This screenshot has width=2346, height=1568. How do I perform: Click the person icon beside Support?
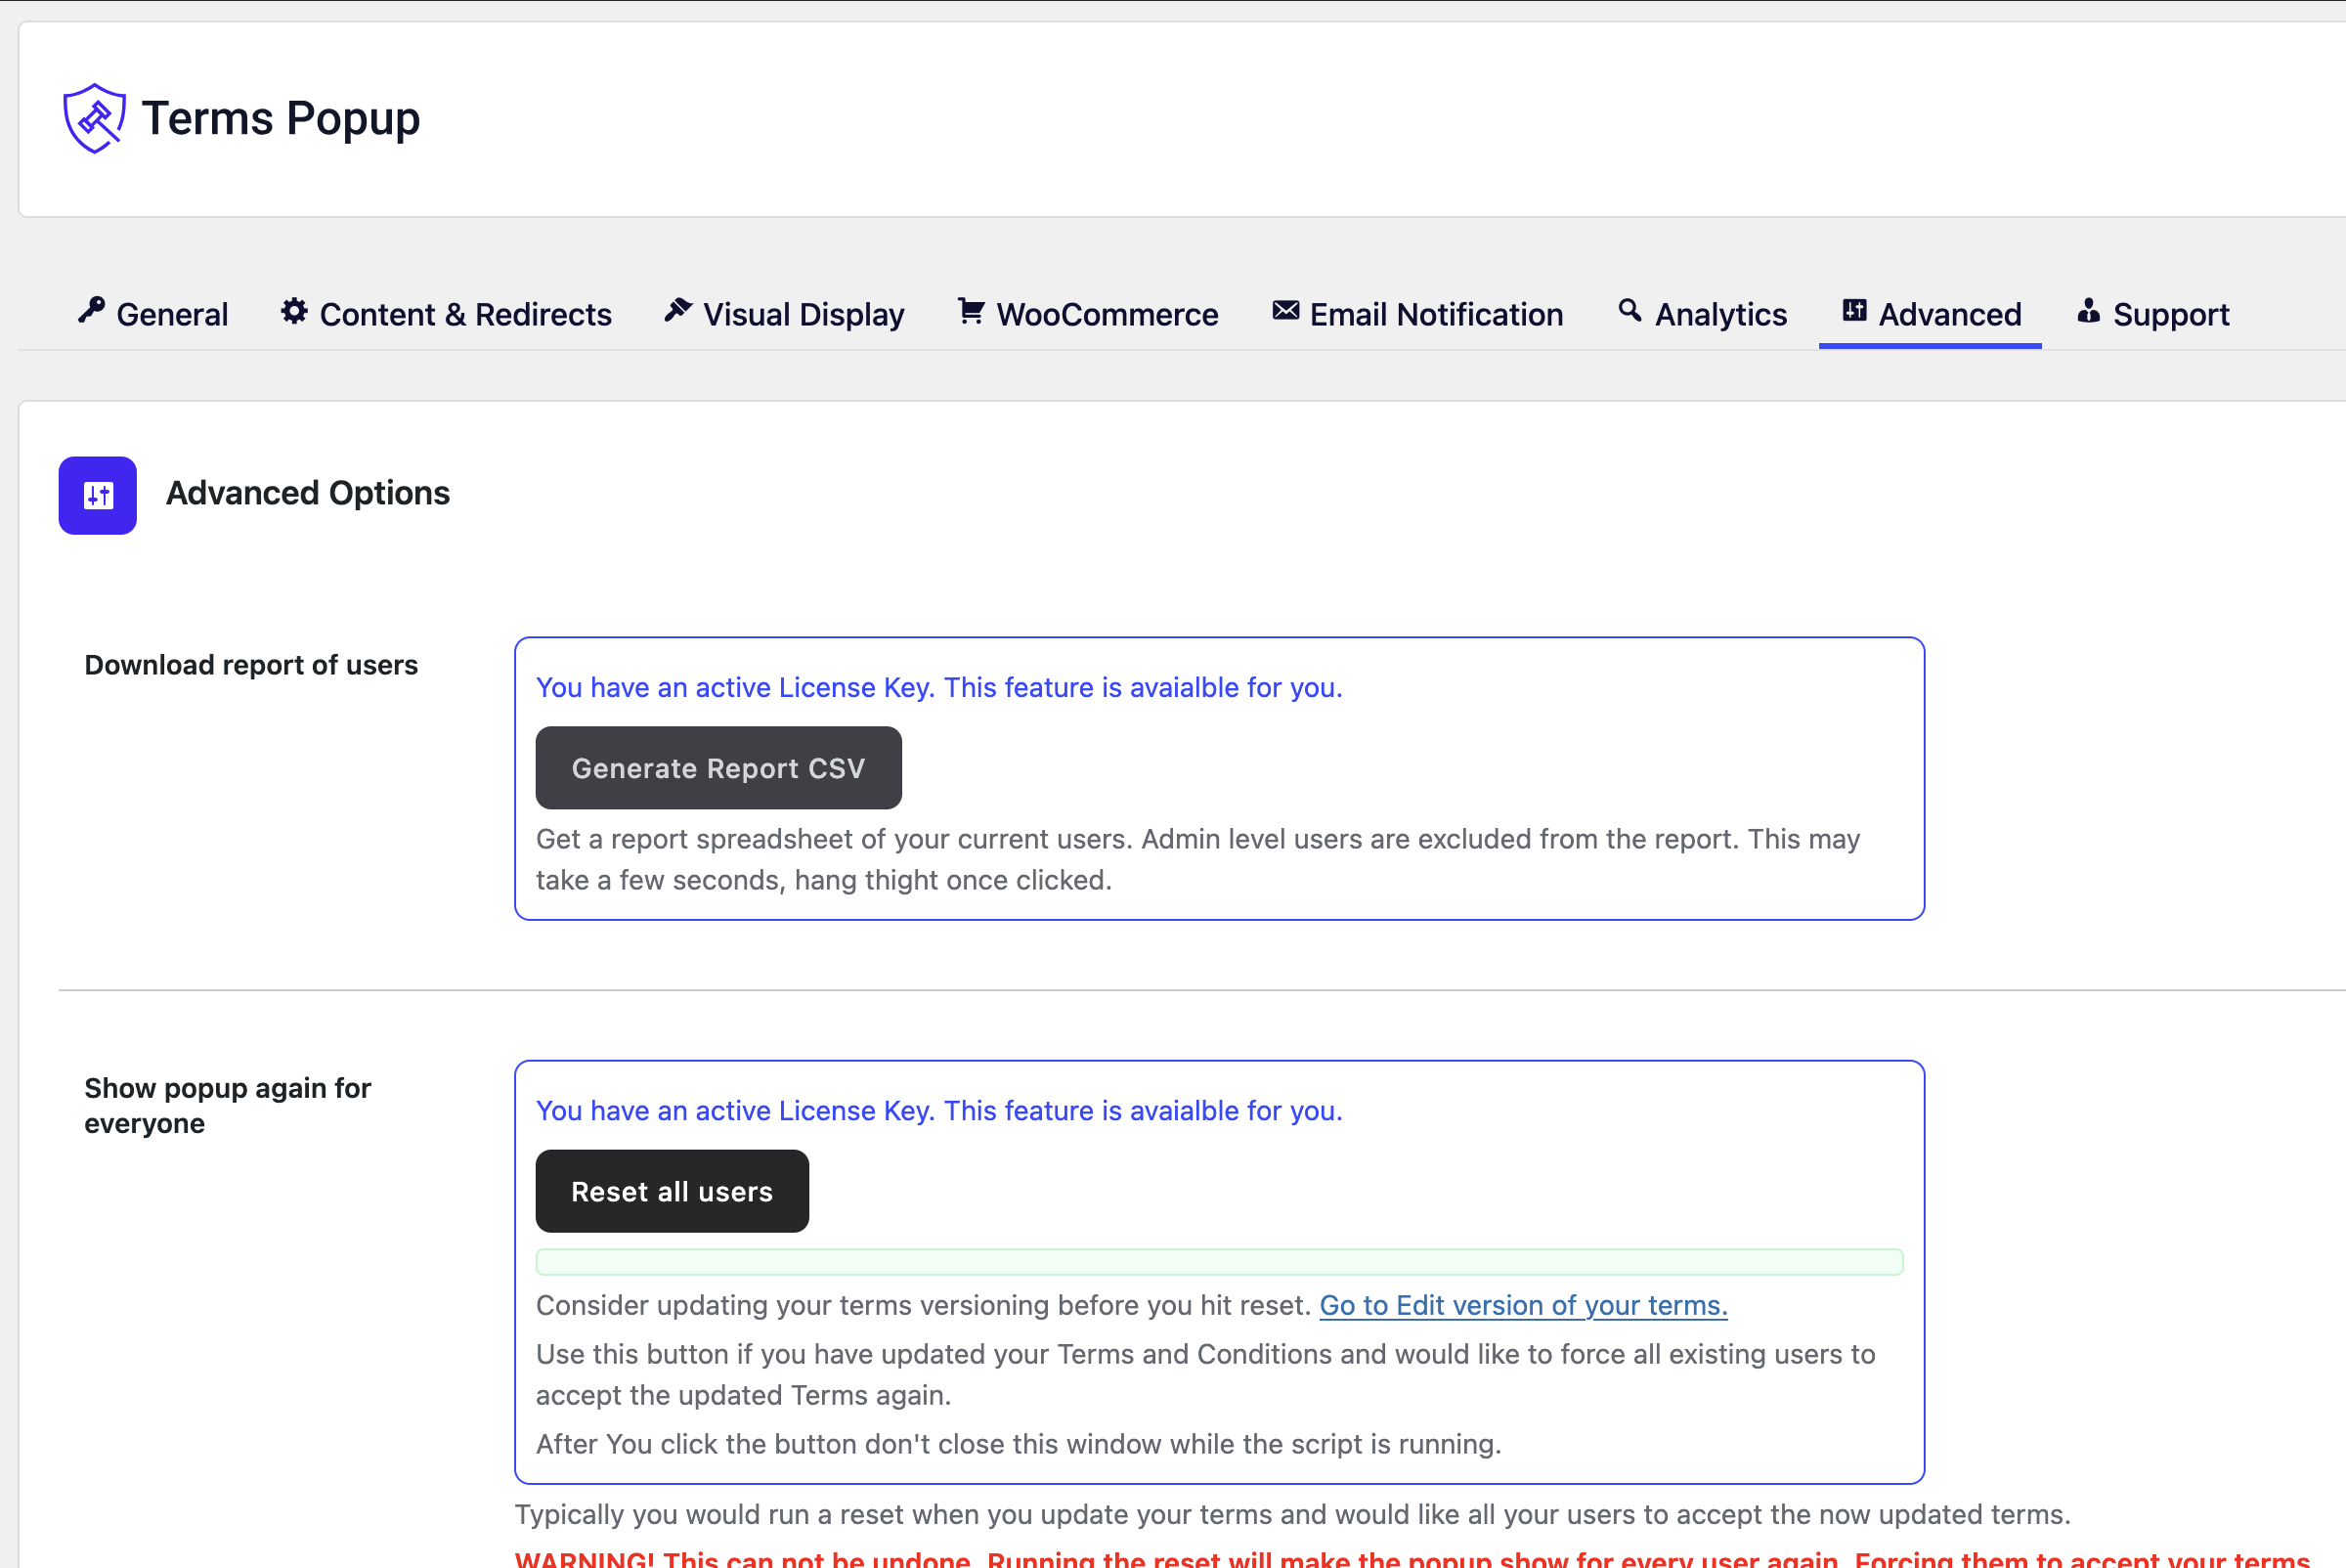pos(2088,311)
